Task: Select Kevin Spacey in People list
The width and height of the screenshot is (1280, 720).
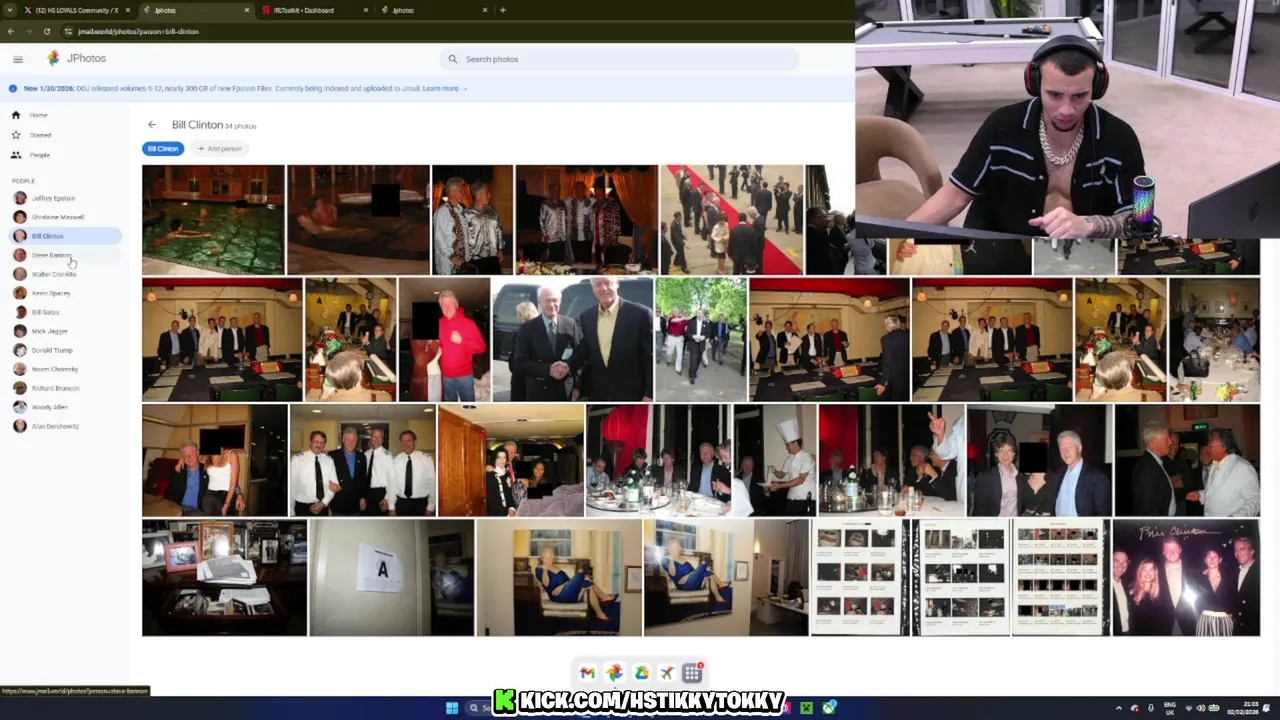Action: [64, 293]
